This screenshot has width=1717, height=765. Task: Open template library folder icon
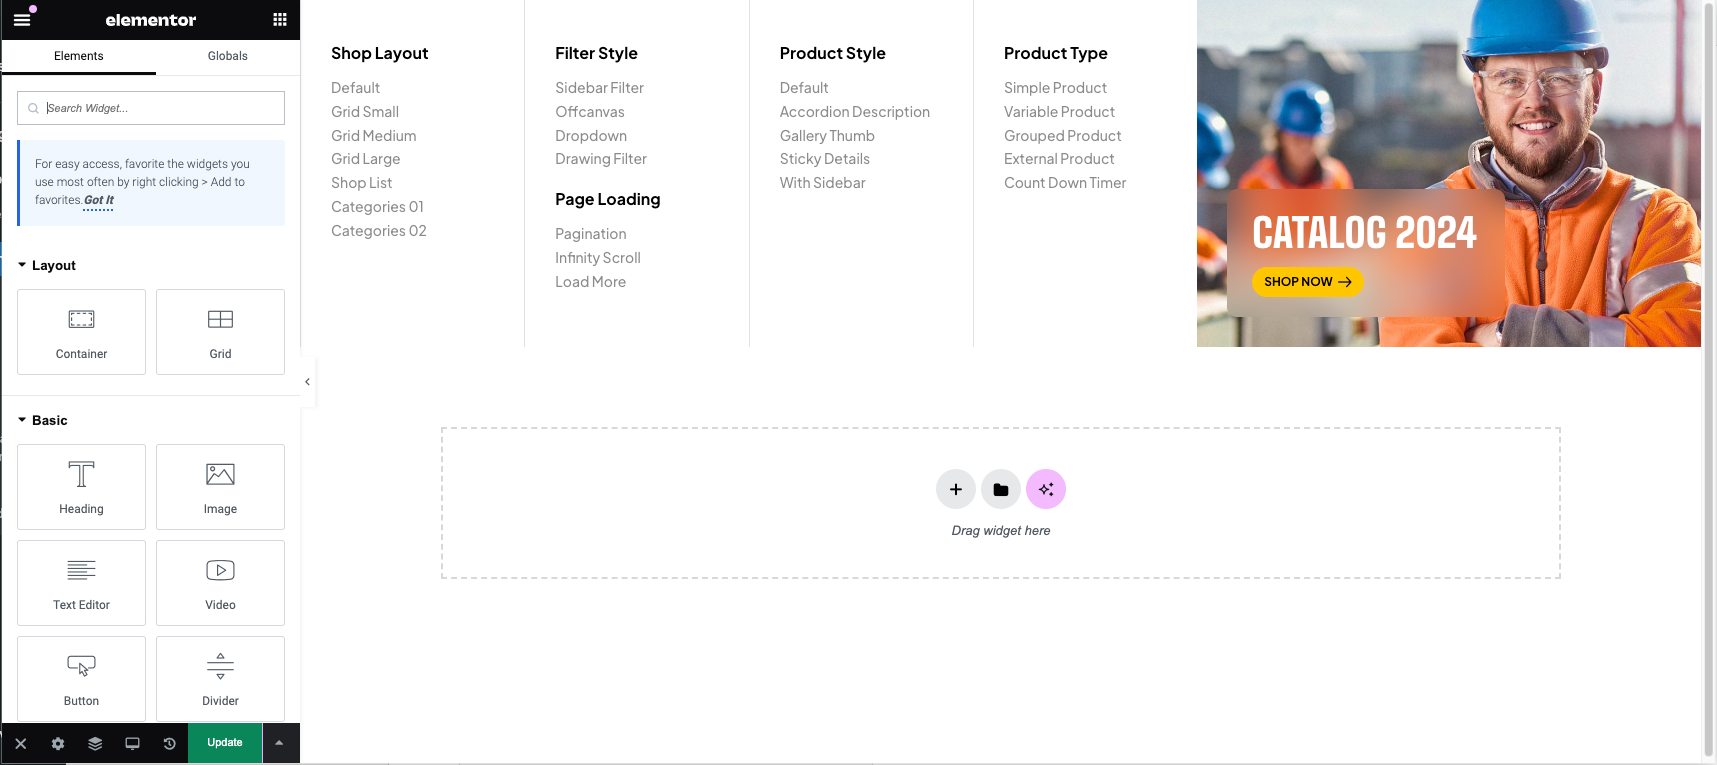tap(1001, 489)
